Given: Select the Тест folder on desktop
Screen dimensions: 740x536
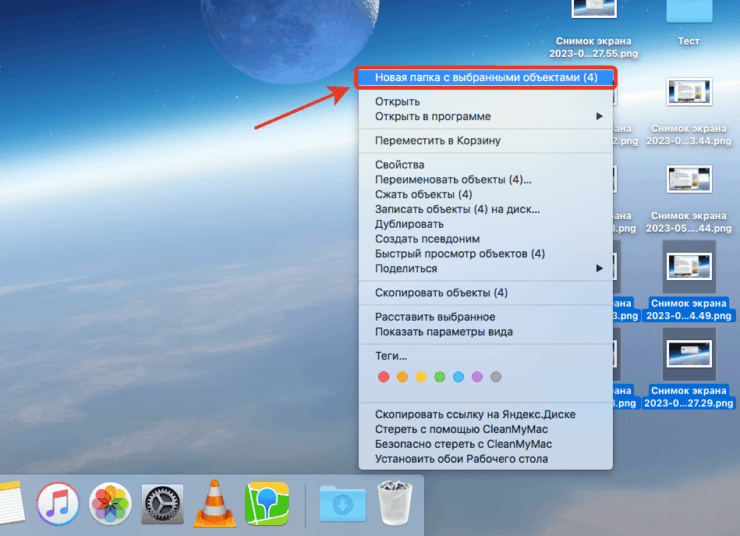Looking at the screenshot, I should point(689,24).
